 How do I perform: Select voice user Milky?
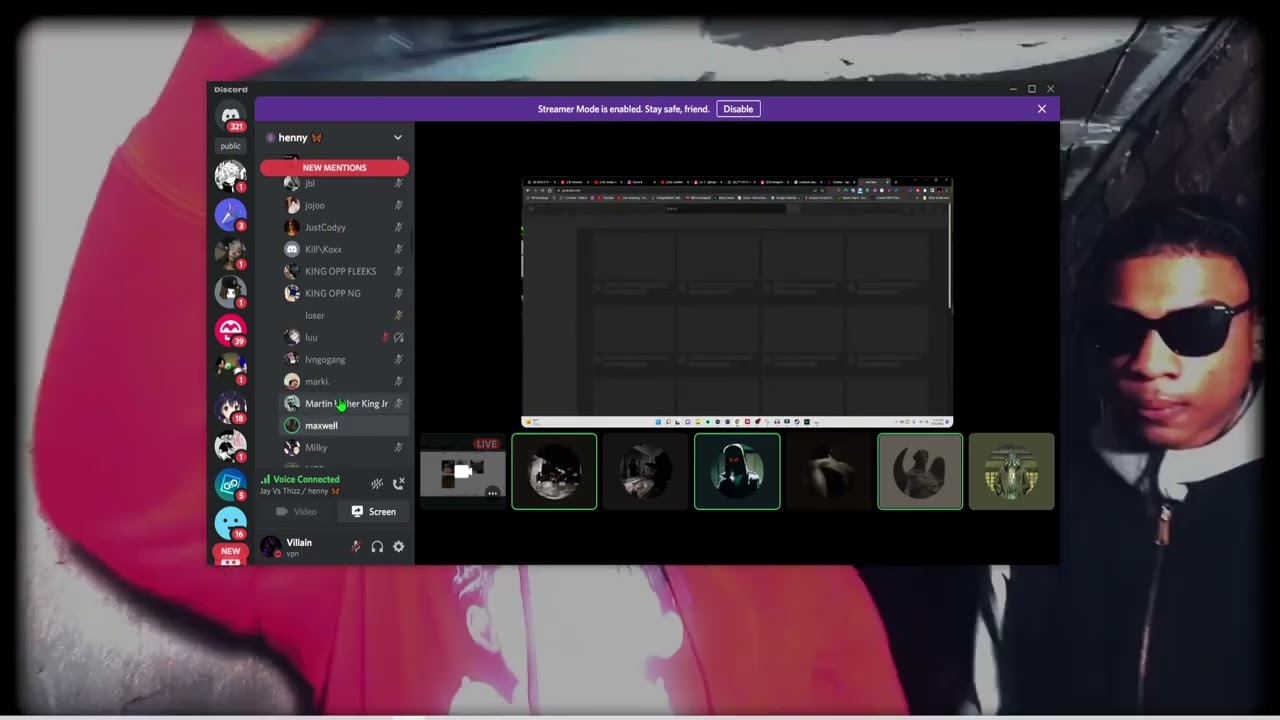(345, 447)
